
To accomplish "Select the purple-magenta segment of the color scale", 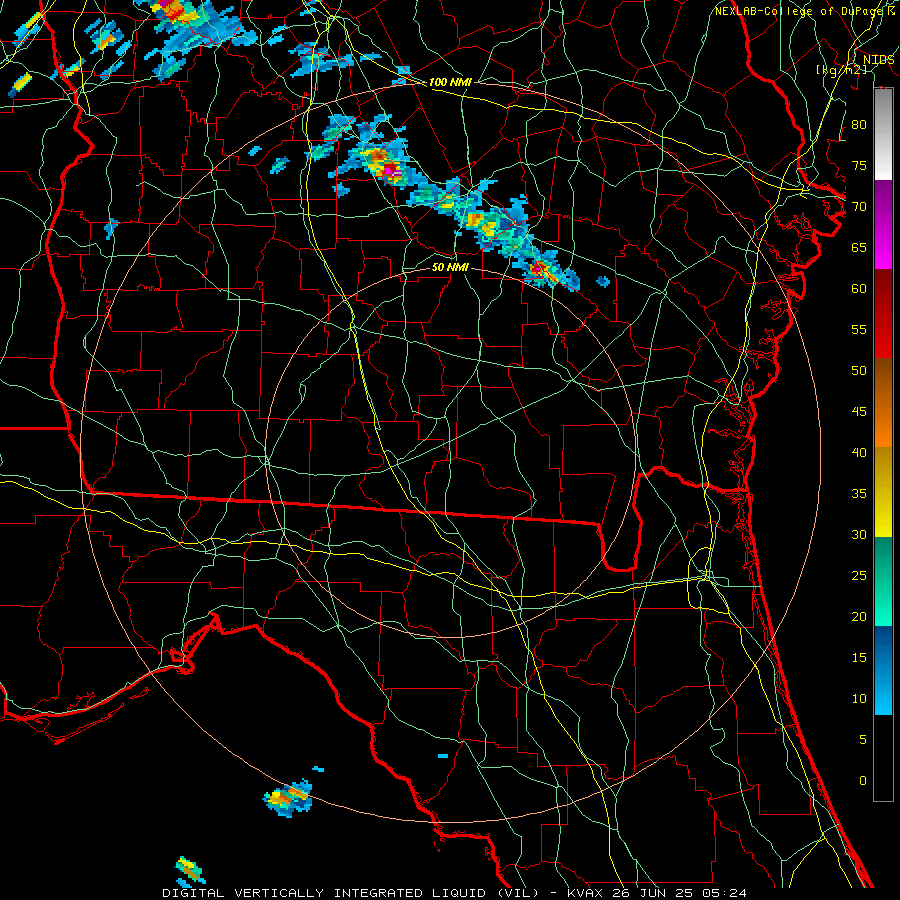I will click(x=883, y=224).
